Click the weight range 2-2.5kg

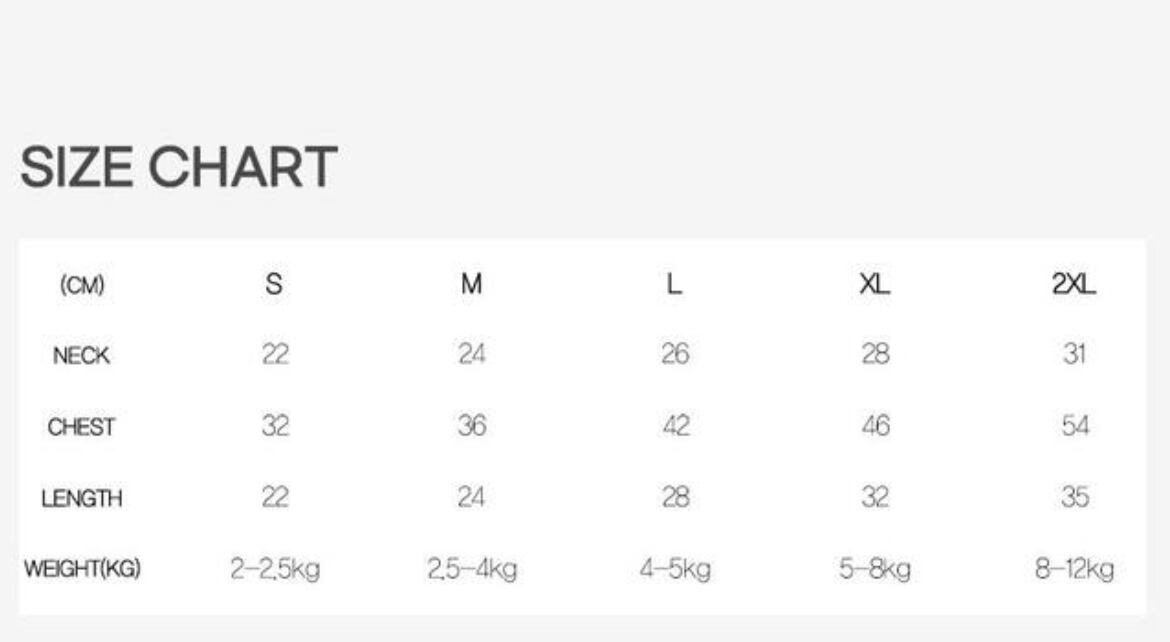pyautogui.click(x=275, y=570)
